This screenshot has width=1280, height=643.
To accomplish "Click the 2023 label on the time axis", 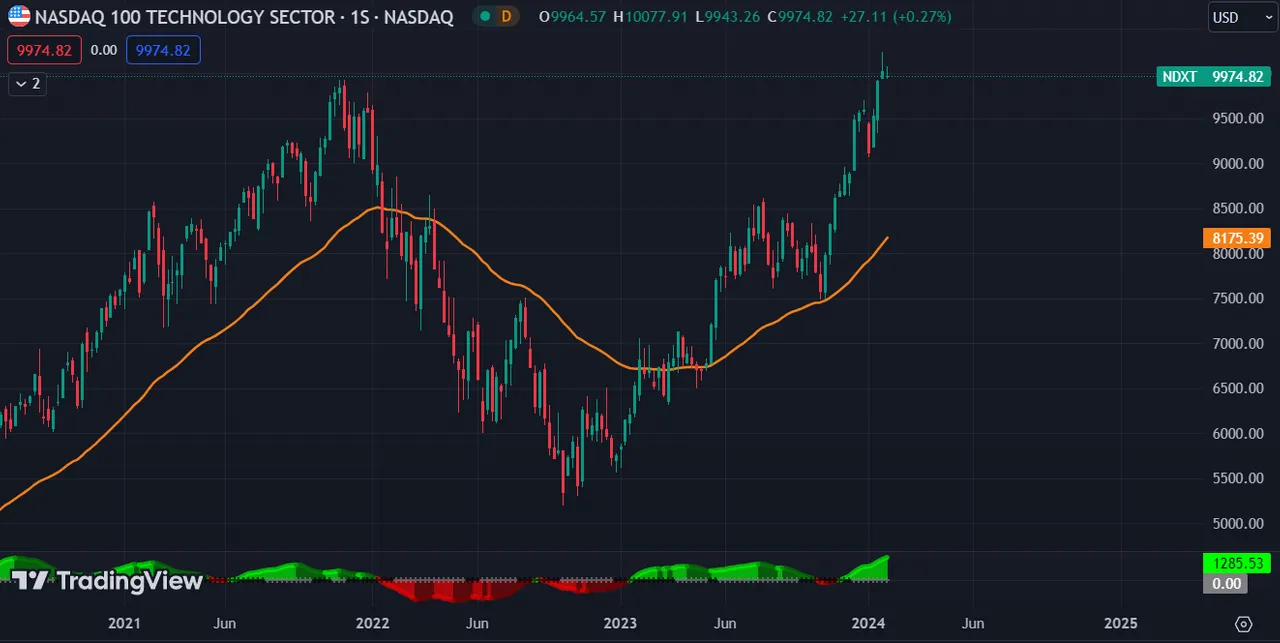I will point(620,623).
